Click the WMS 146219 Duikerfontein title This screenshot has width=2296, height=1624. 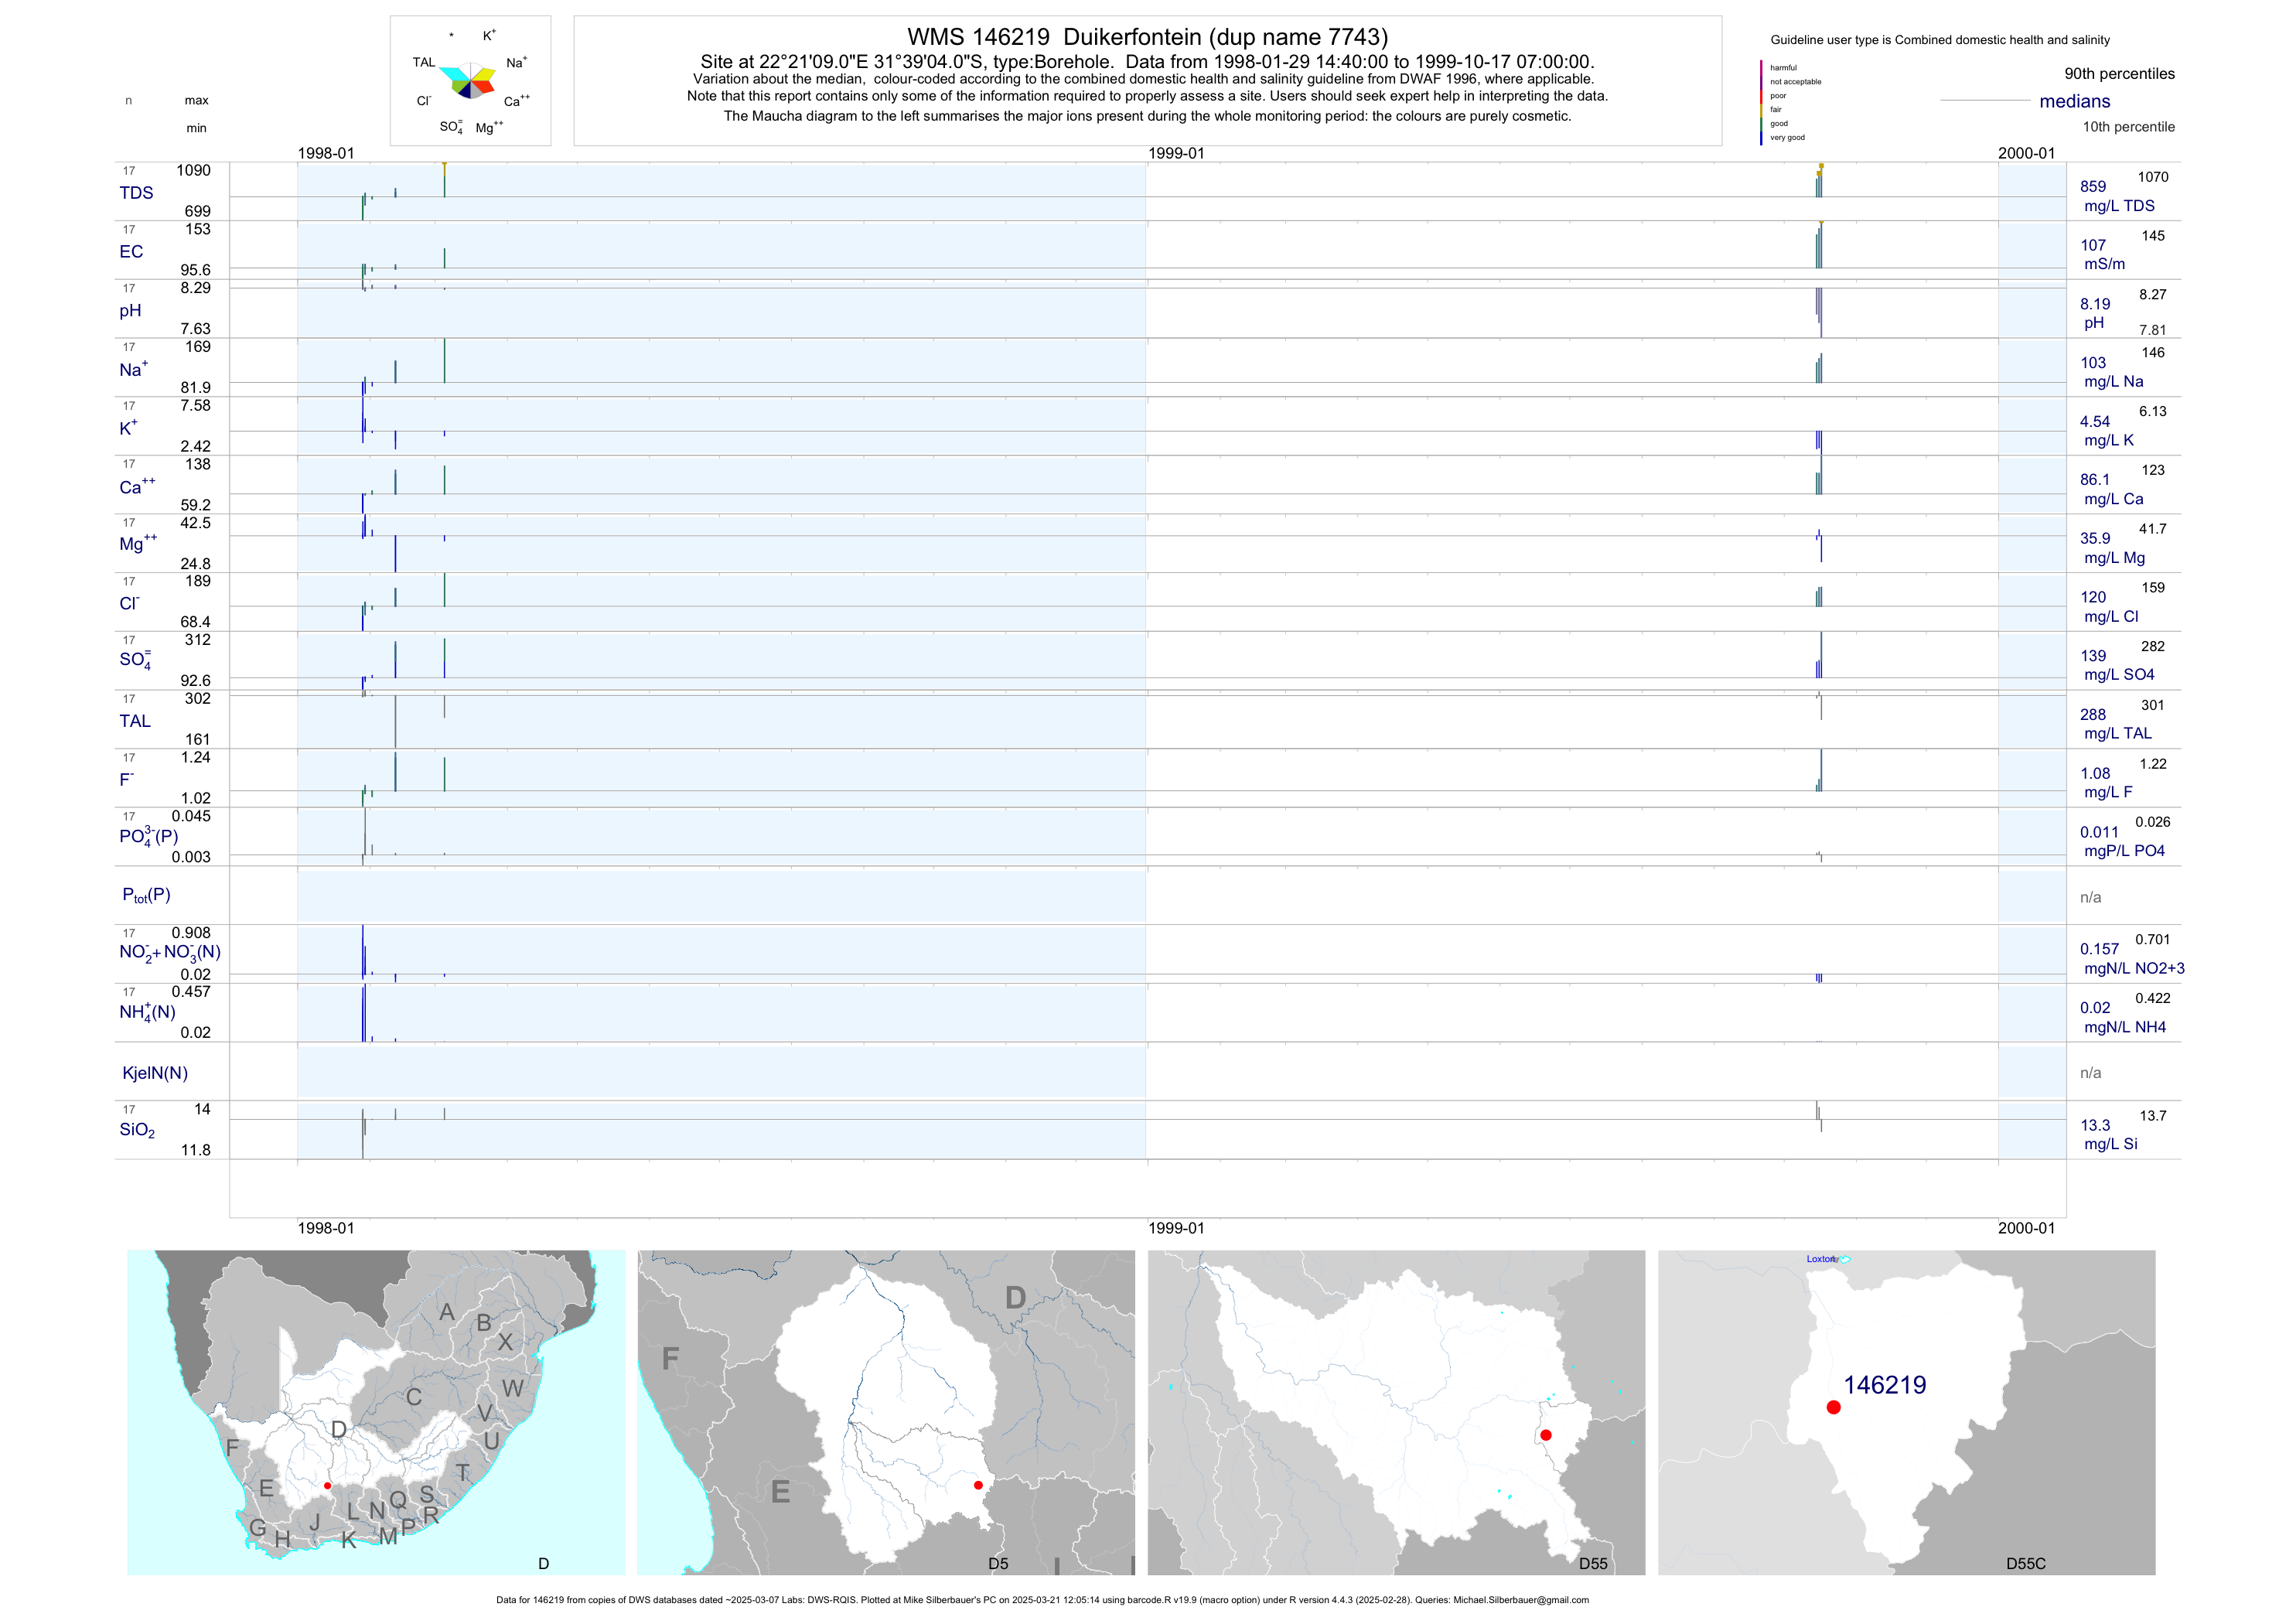pos(1147,37)
